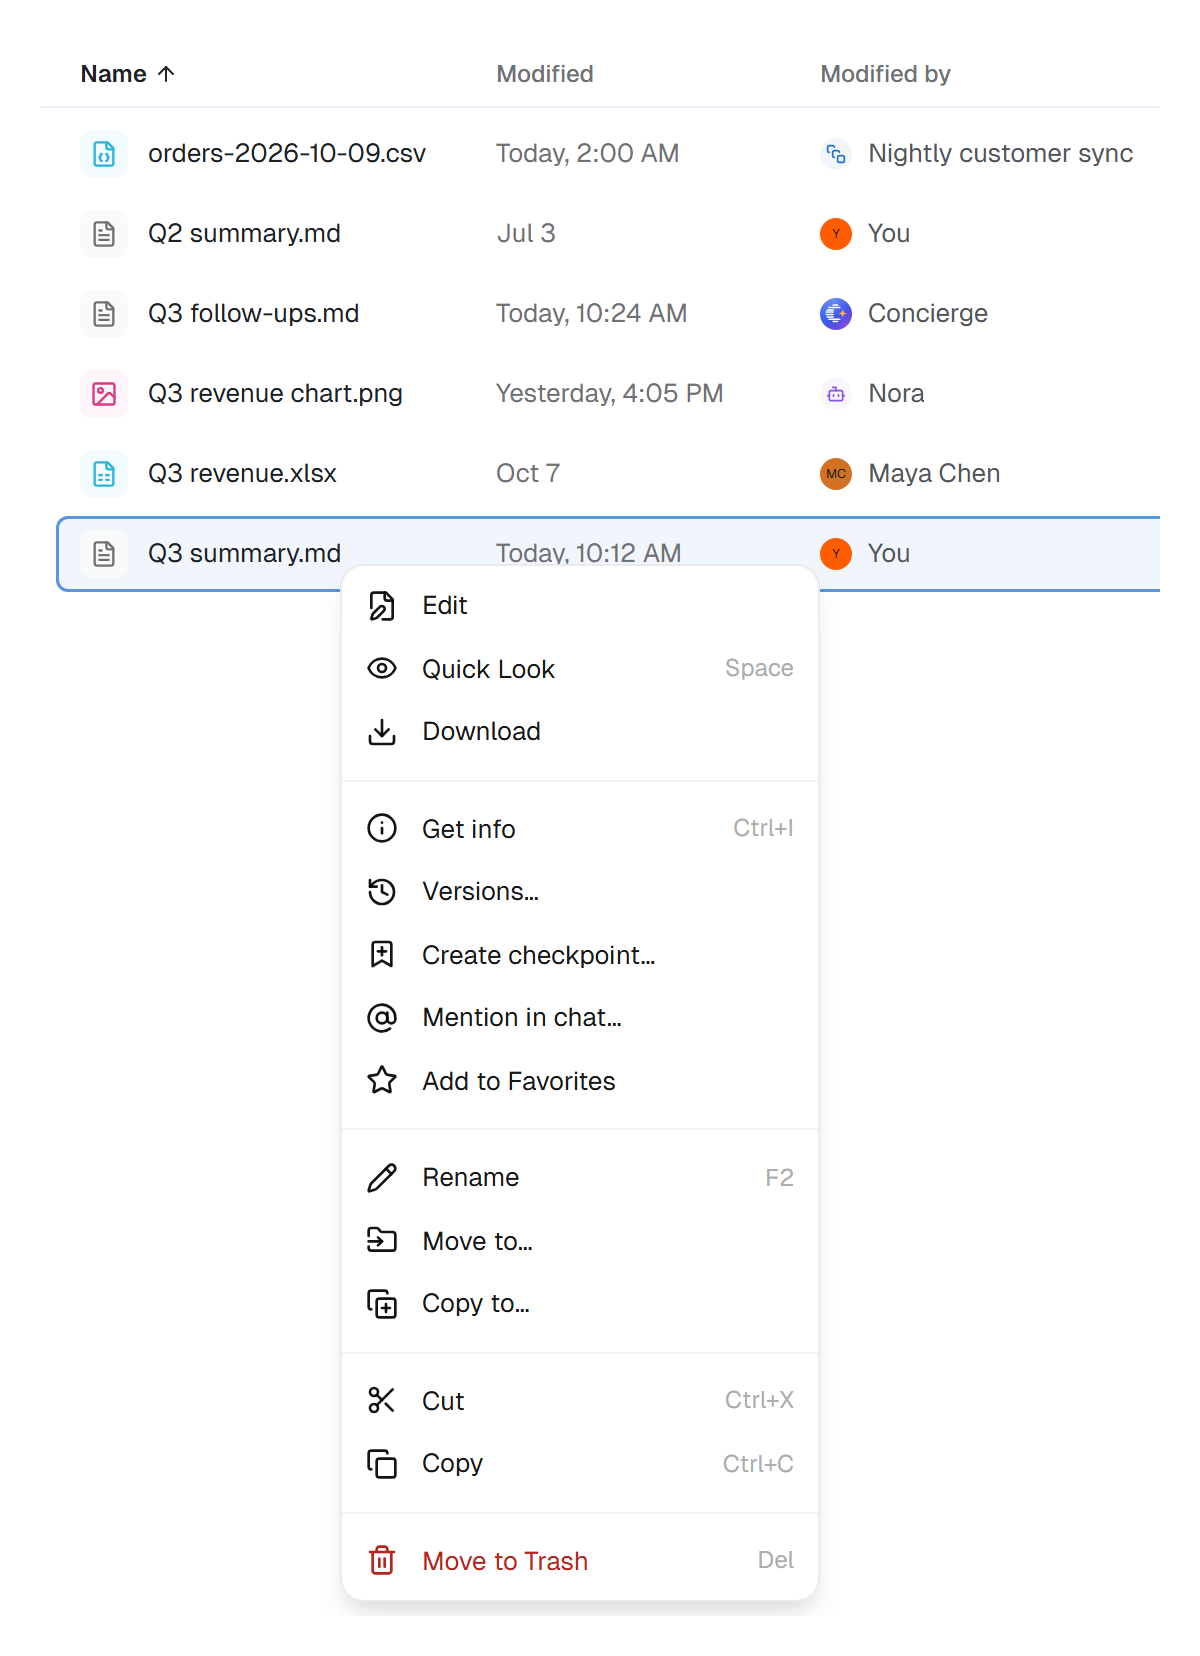Click the Nightly customer sync avatar icon
This screenshot has height=1656, width=1200.
tap(836, 154)
